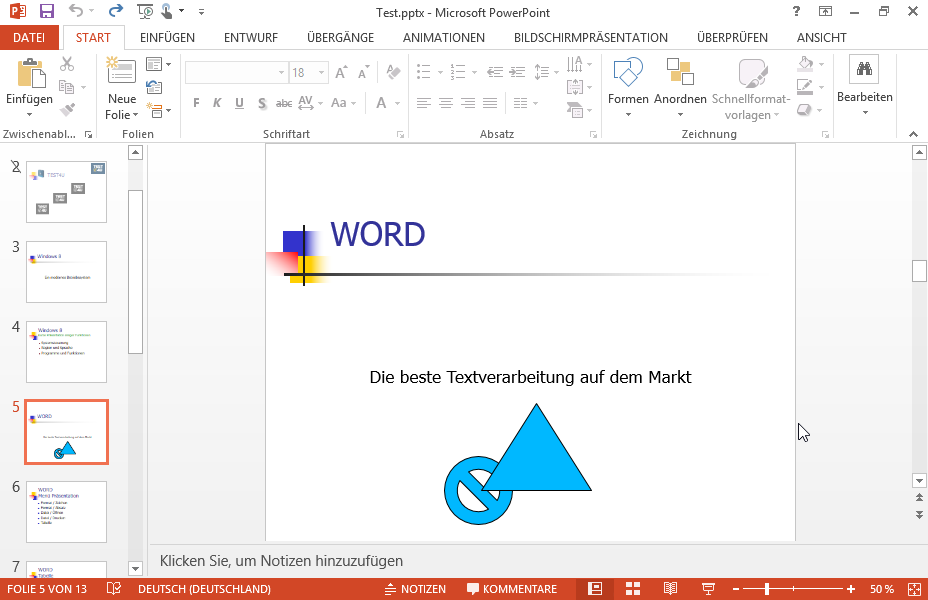Click the reset slide icon

click(154, 87)
